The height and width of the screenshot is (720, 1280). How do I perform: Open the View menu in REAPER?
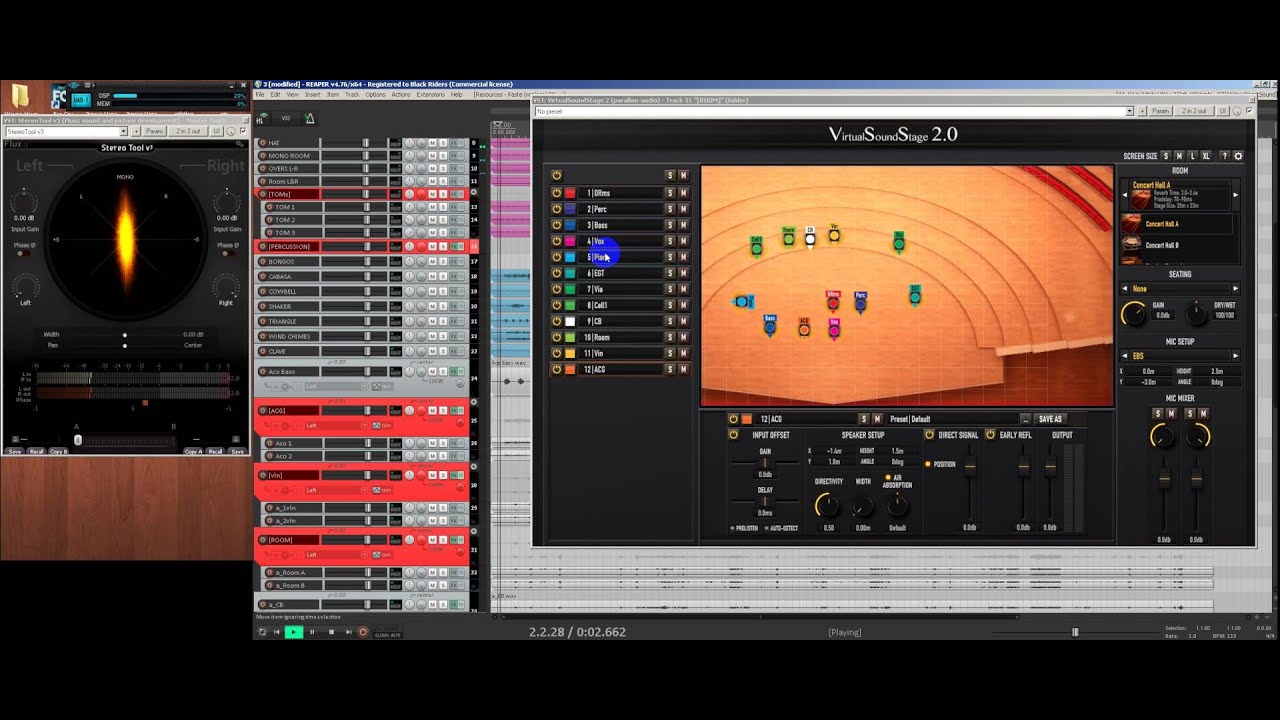(x=293, y=95)
